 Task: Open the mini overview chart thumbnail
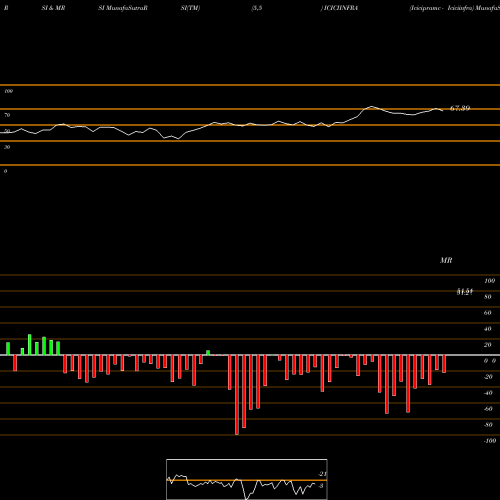[x=247, y=479]
